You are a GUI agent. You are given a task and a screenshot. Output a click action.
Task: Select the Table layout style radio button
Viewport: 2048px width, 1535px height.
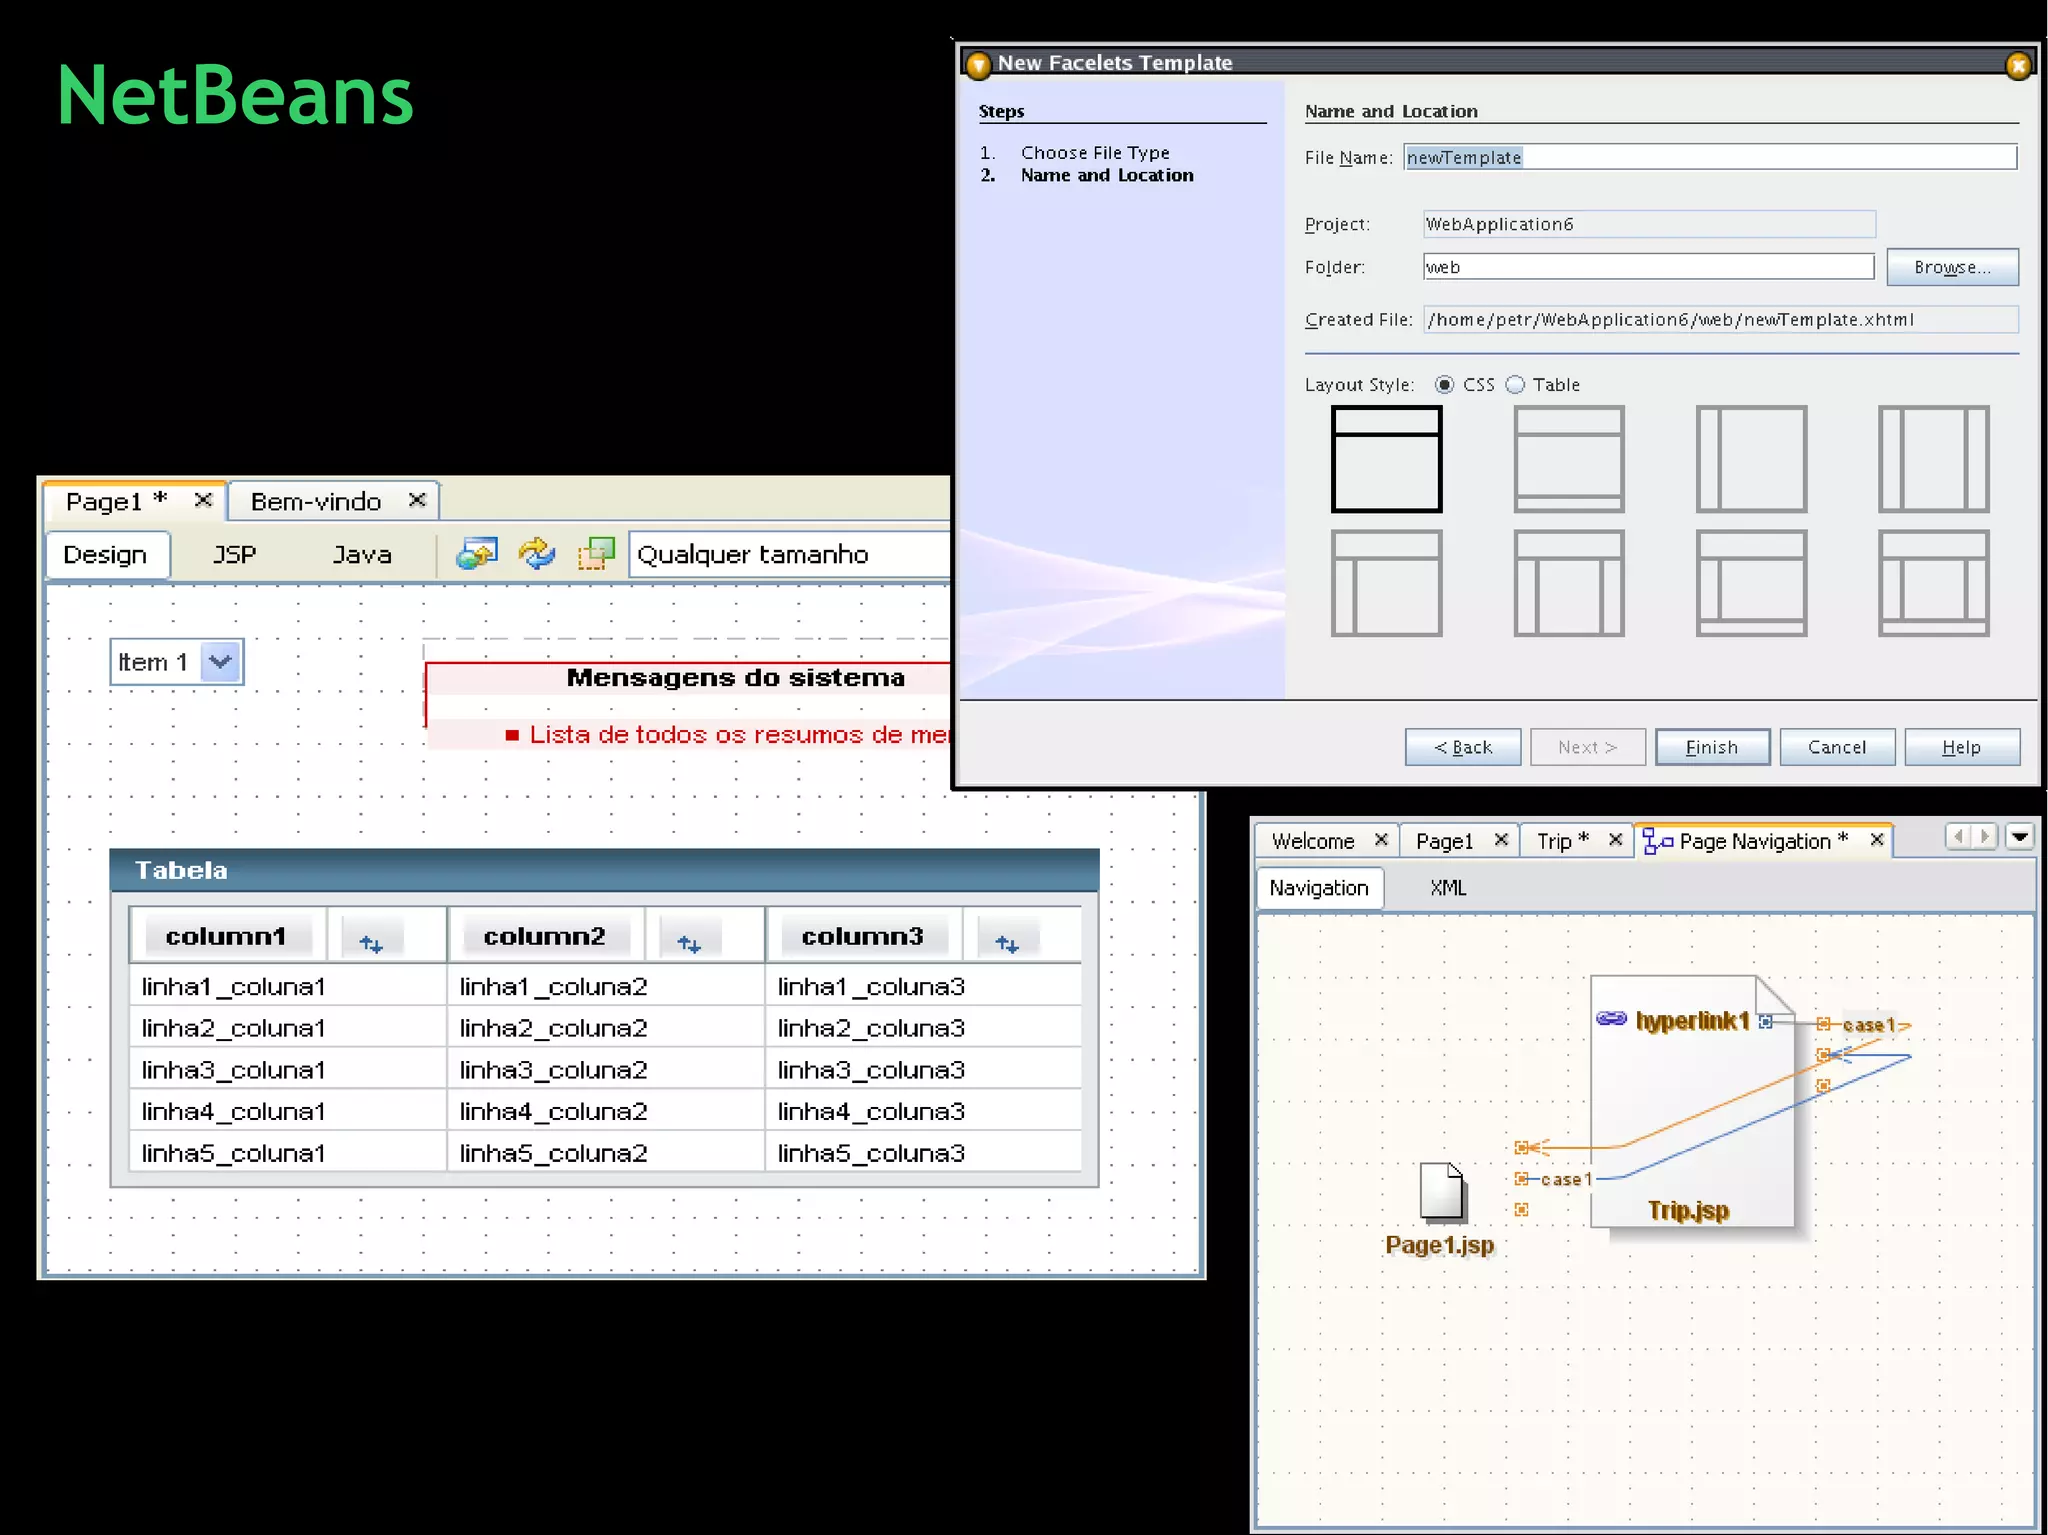tap(1515, 384)
